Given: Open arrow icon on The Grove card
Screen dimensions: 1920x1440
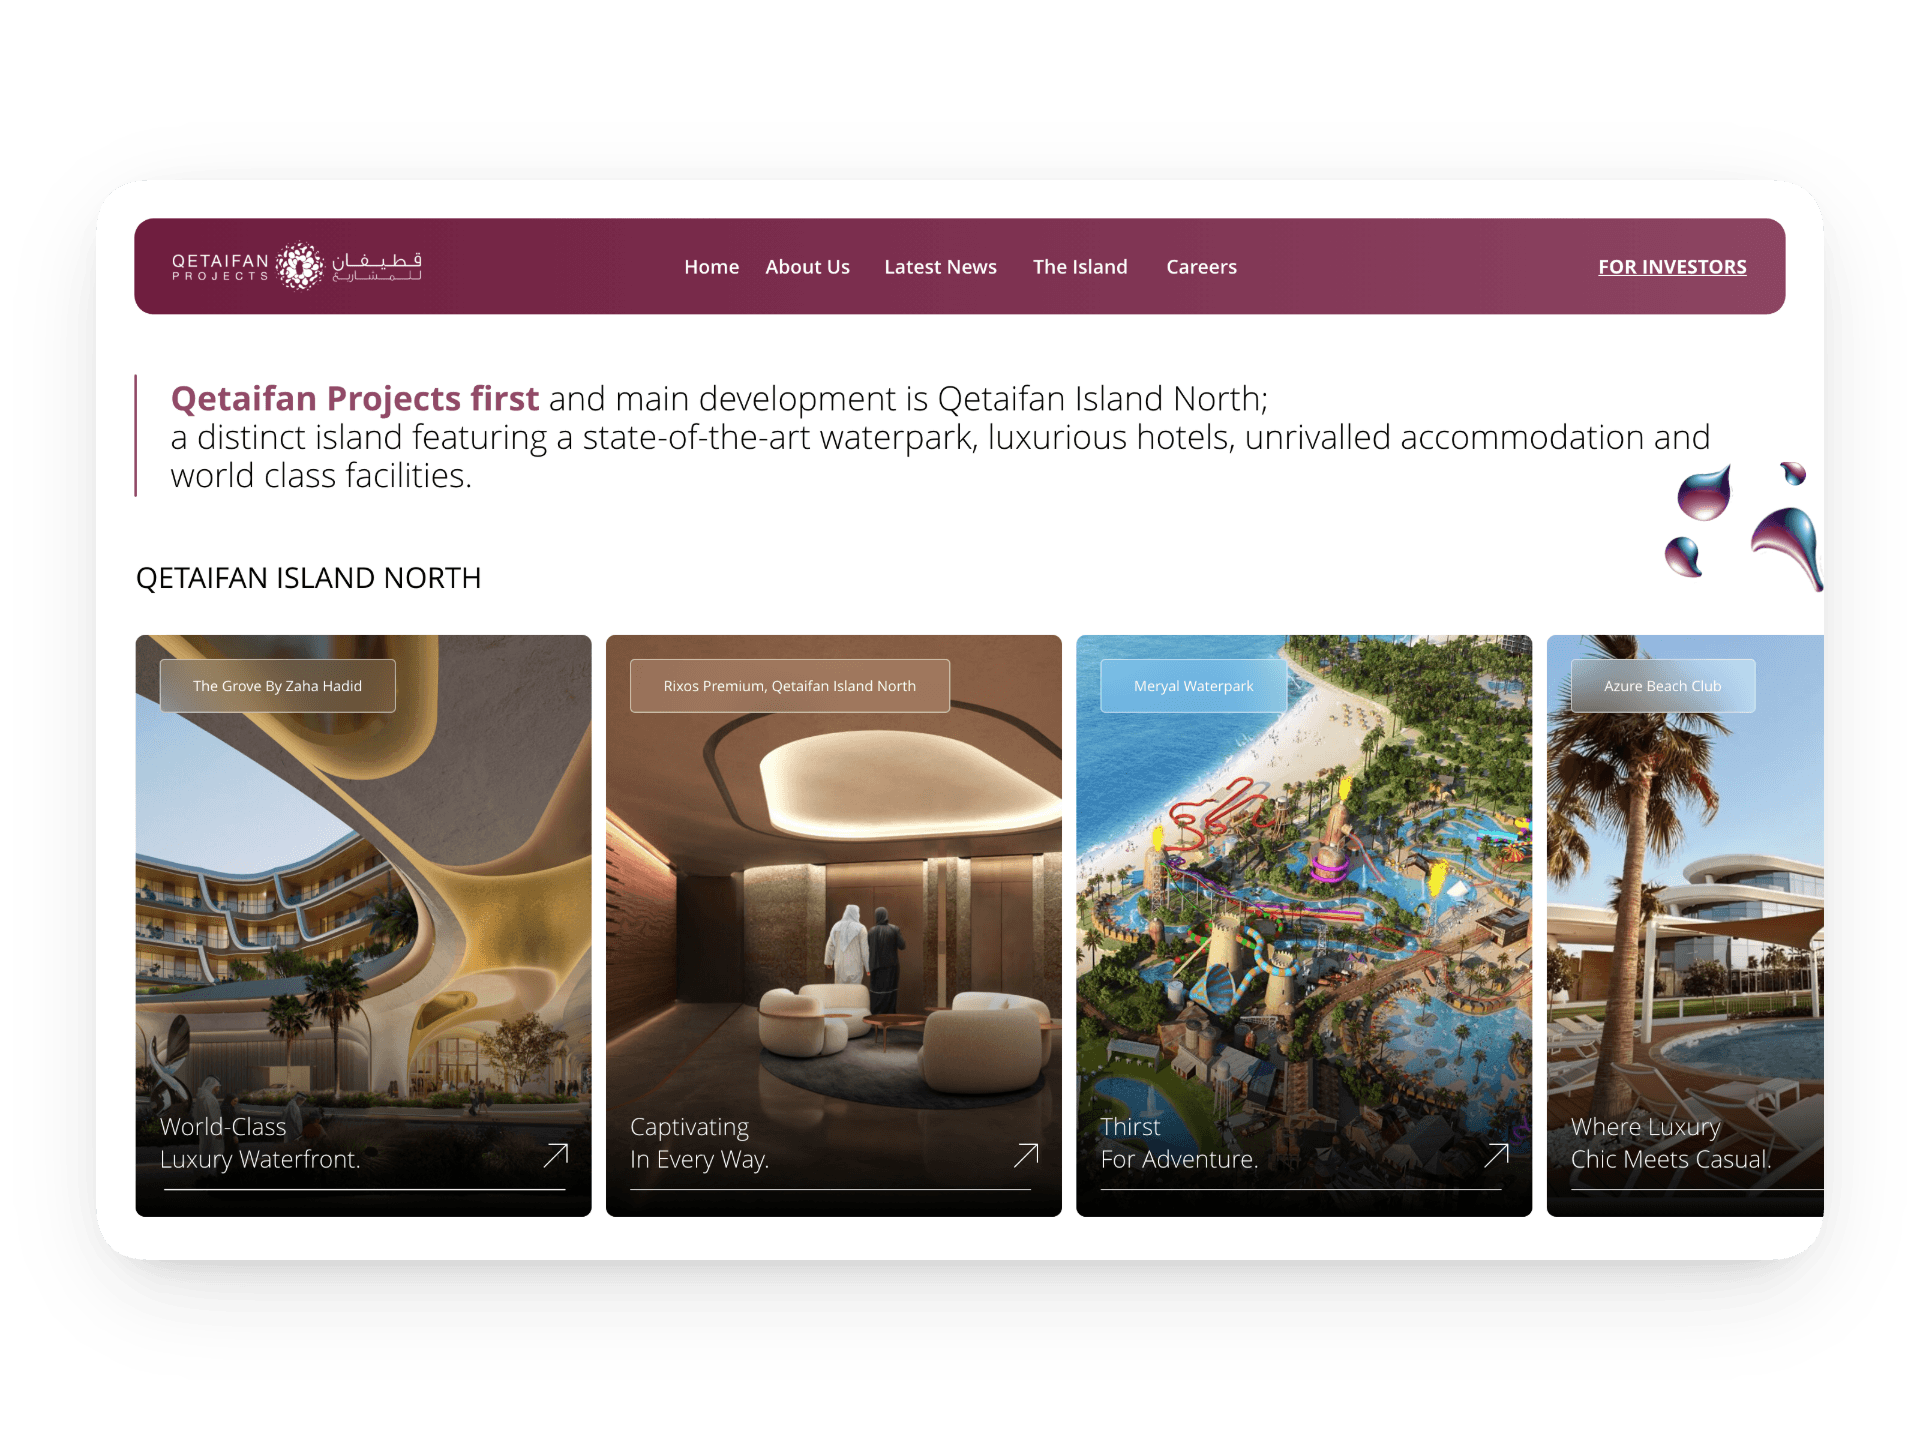Looking at the screenshot, I should click(x=556, y=1155).
